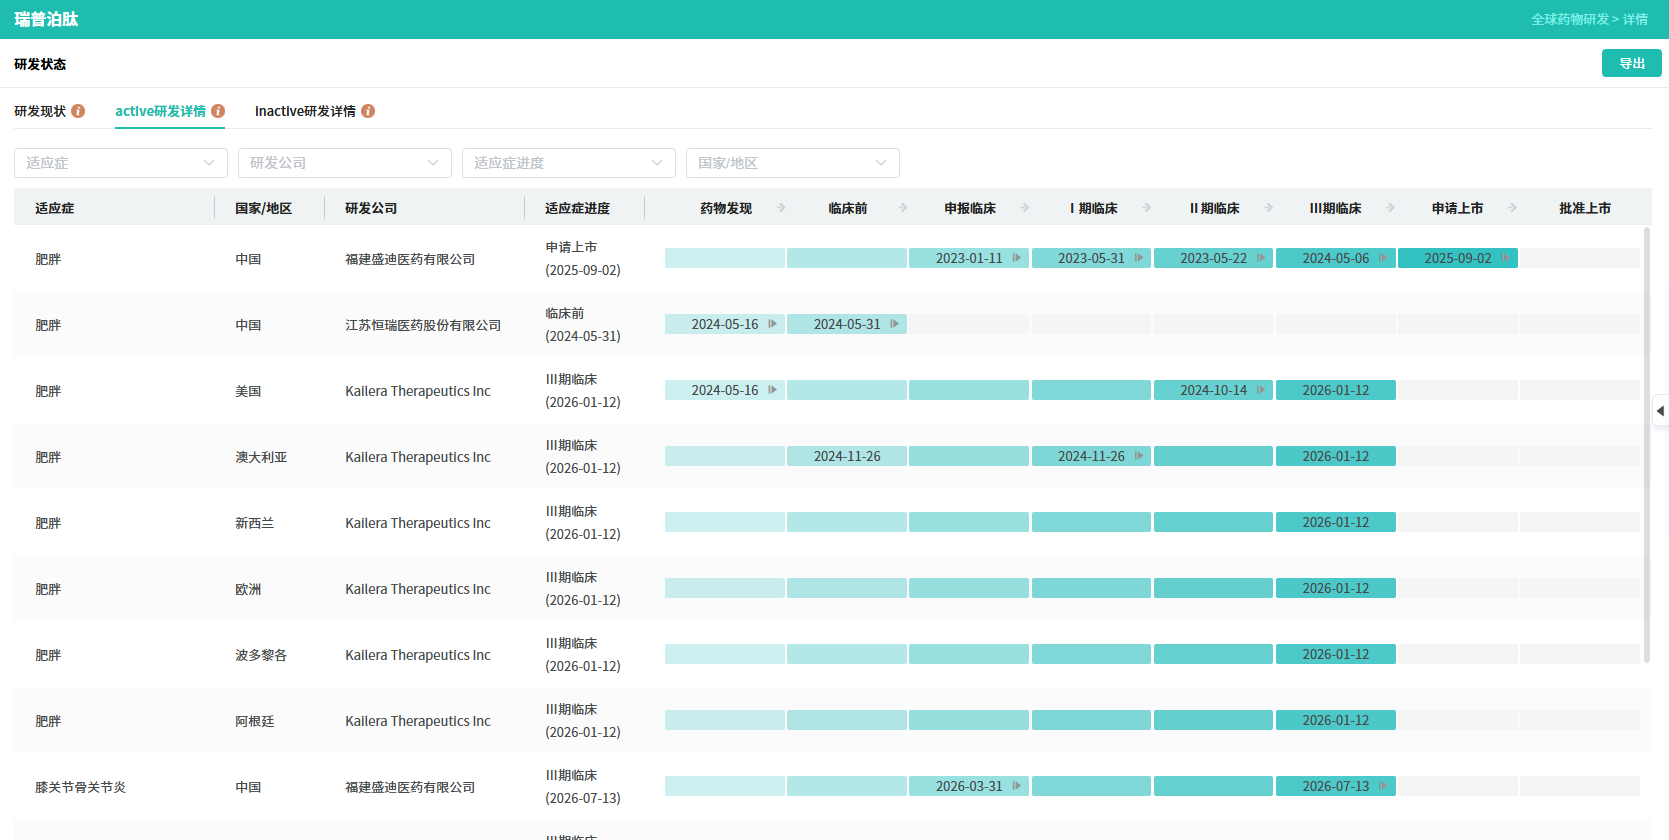Click the I期临床 stage header
The width and height of the screenshot is (1669, 840).
pyautogui.click(x=1093, y=208)
